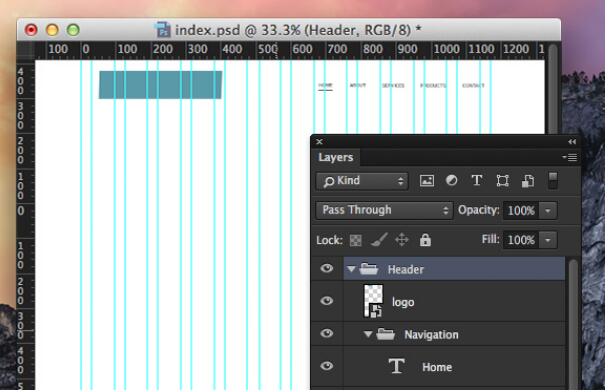This screenshot has height=392, width=609.
Task: Toggle the layer filtering on/off switch
Action: (x=553, y=181)
